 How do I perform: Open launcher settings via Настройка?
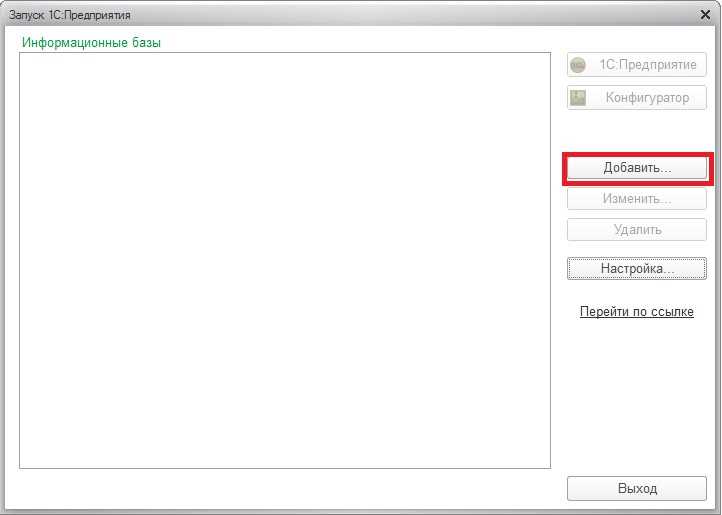coord(637,269)
